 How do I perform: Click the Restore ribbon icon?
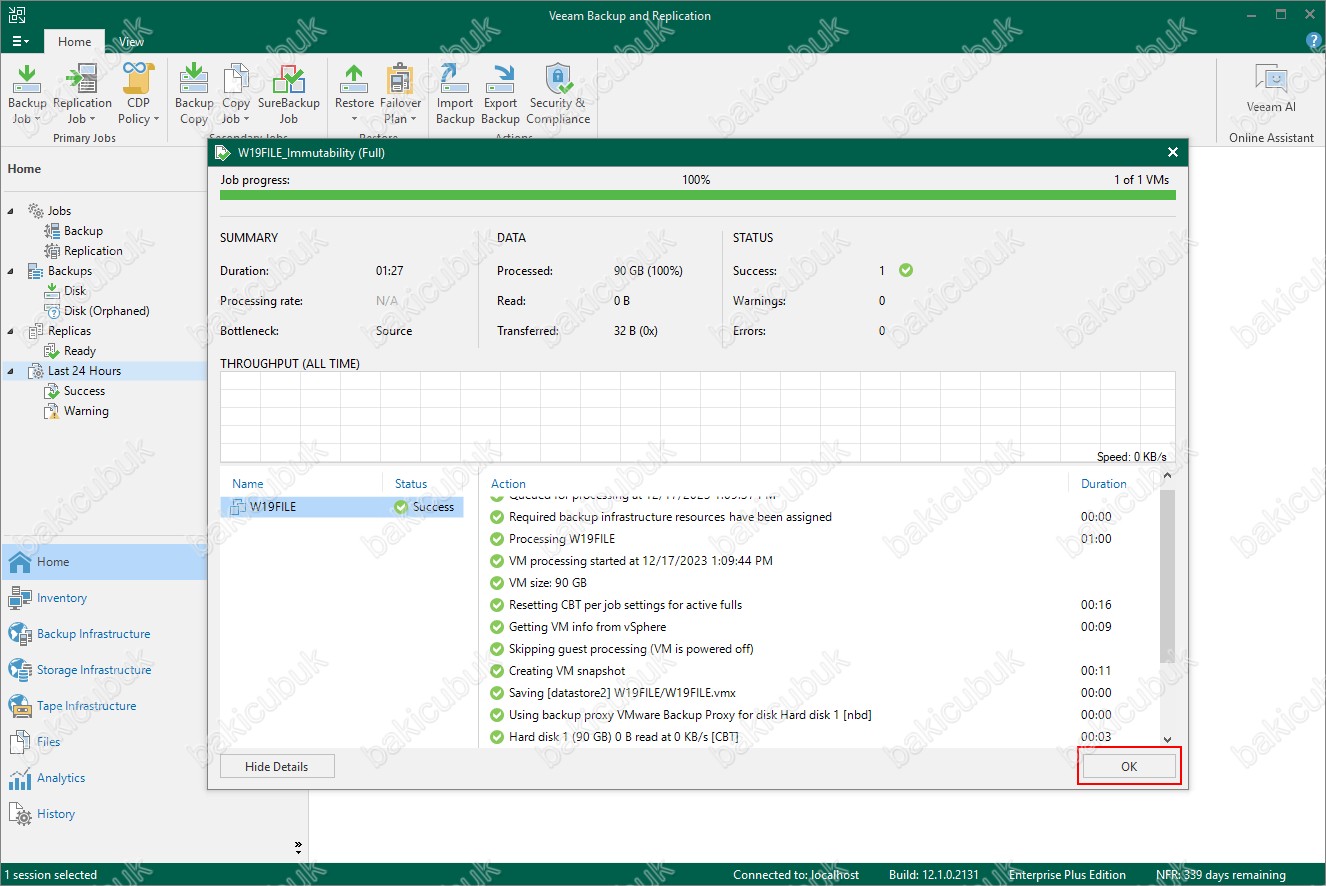354,93
